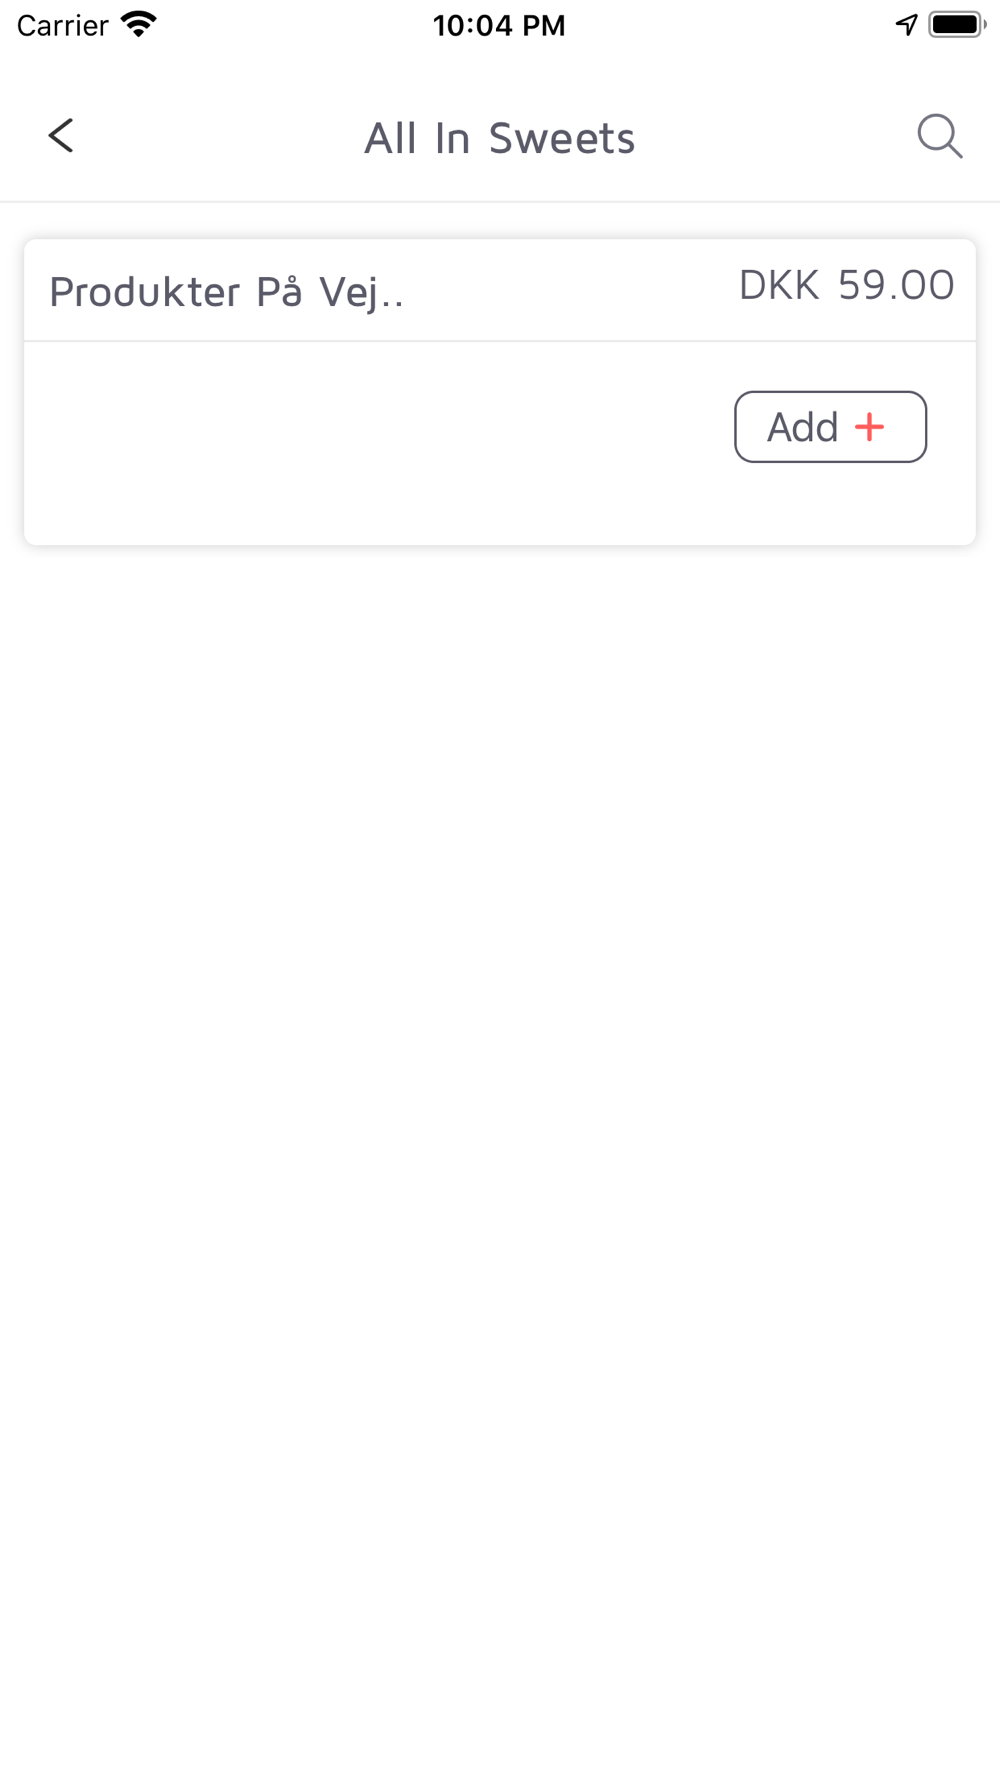
Task: Tap the Wi-Fi status icon
Action: pyautogui.click(x=139, y=25)
